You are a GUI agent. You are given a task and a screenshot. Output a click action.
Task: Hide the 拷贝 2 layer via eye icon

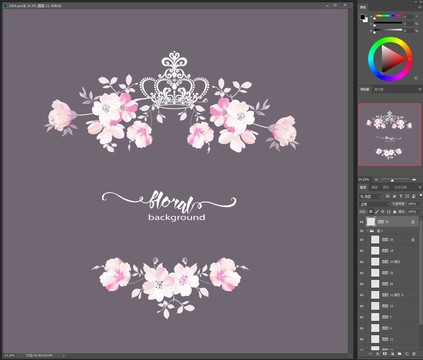362,295
